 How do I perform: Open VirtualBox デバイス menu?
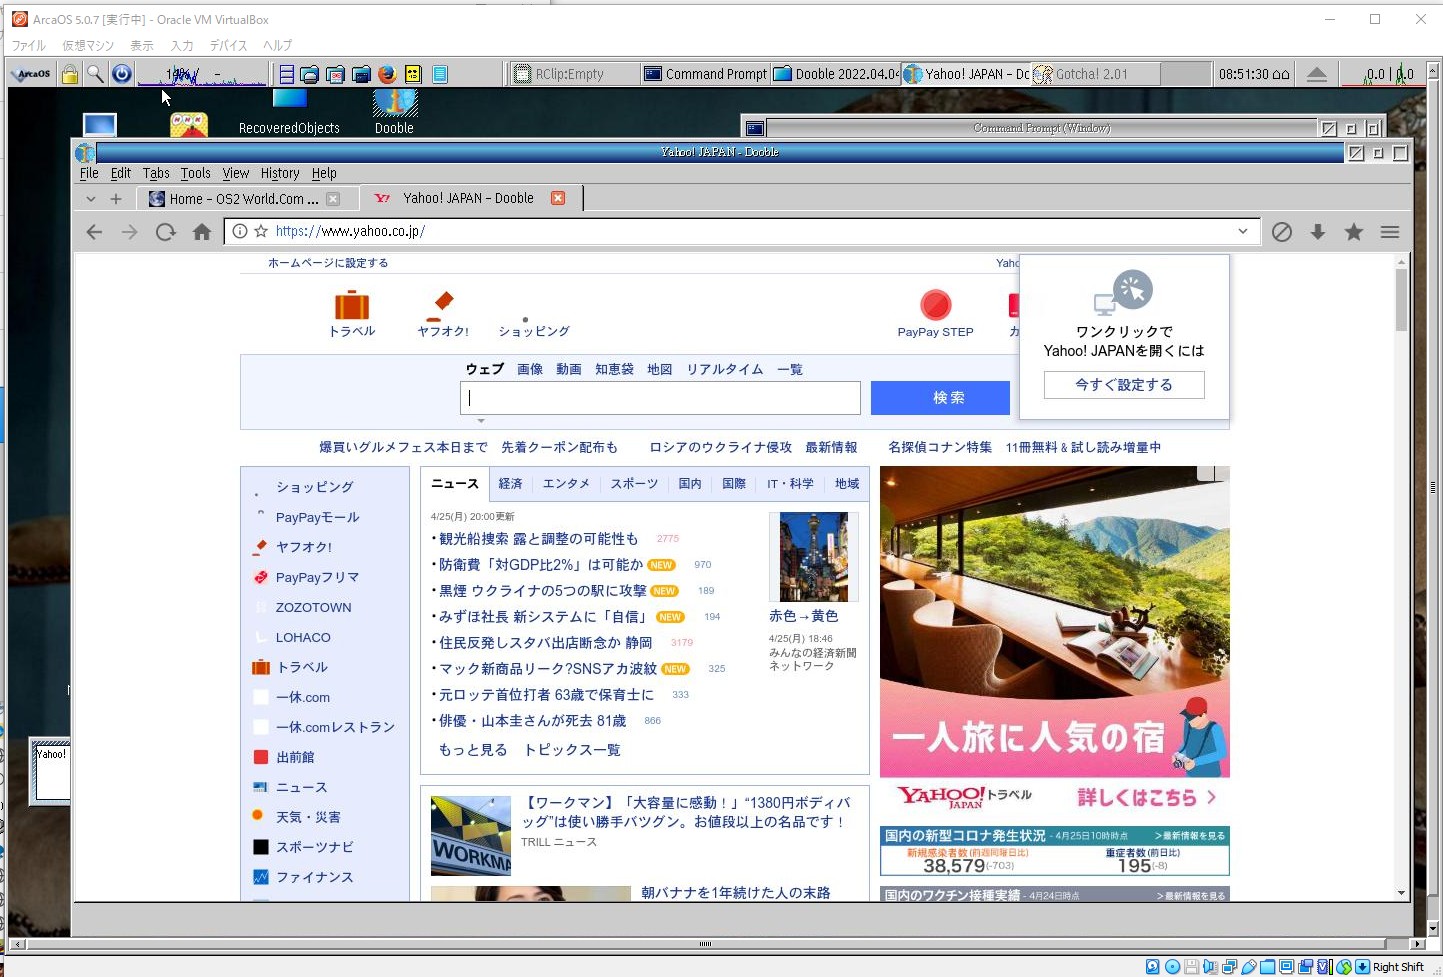pyautogui.click(x=228, y=45)
